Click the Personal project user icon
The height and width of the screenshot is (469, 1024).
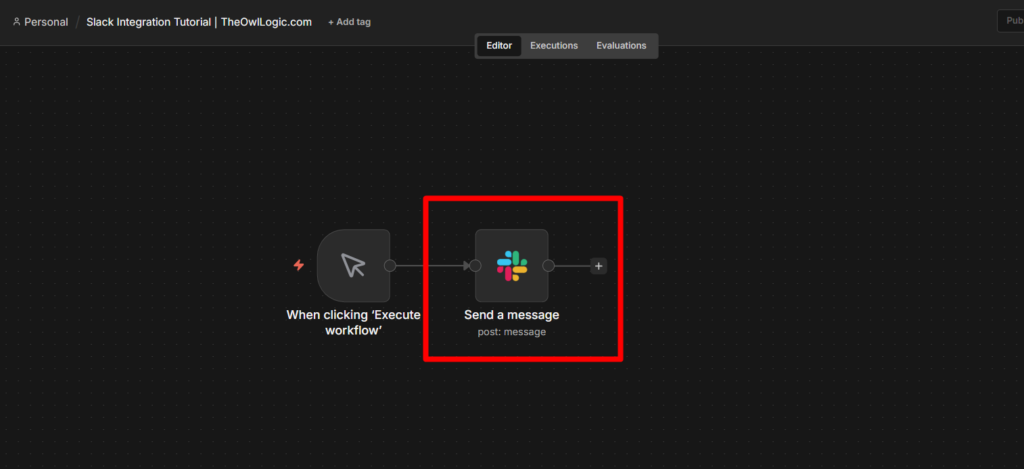[17, 22]
